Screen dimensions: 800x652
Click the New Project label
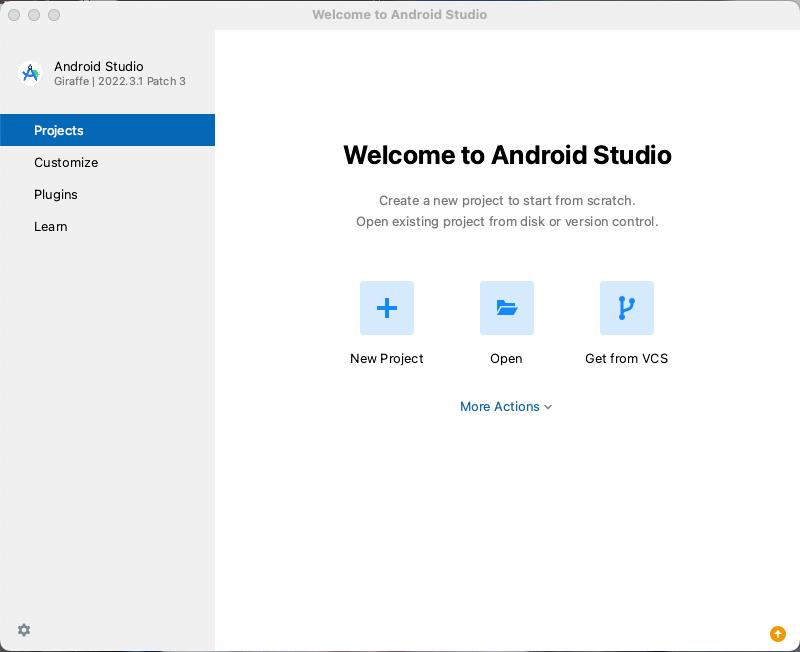pos(387,359)
